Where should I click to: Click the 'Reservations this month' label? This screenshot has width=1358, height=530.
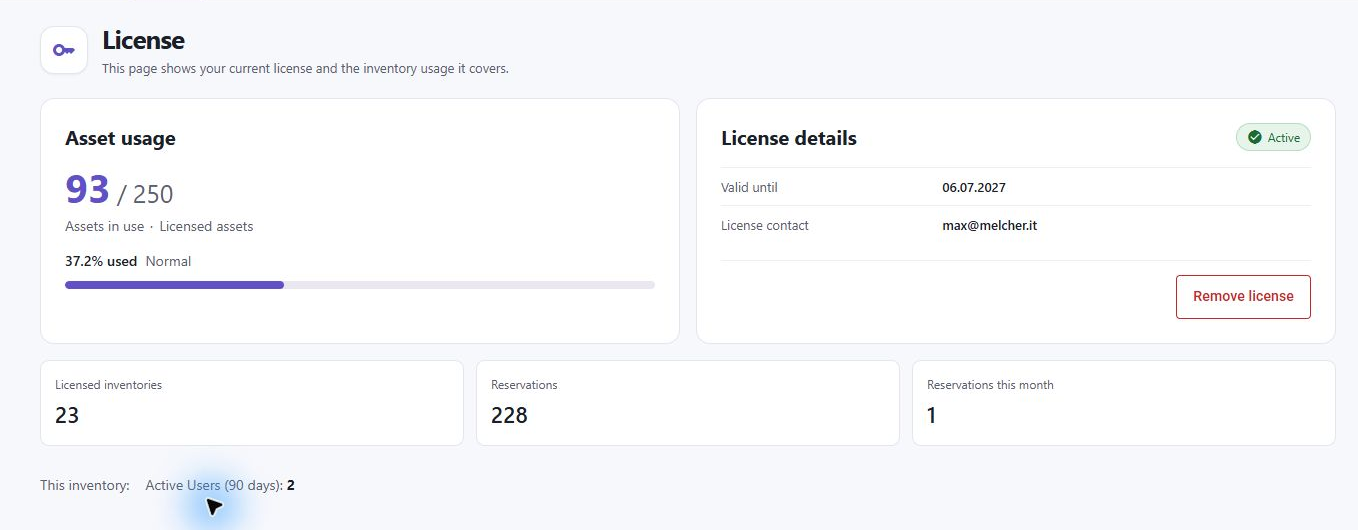990,384
